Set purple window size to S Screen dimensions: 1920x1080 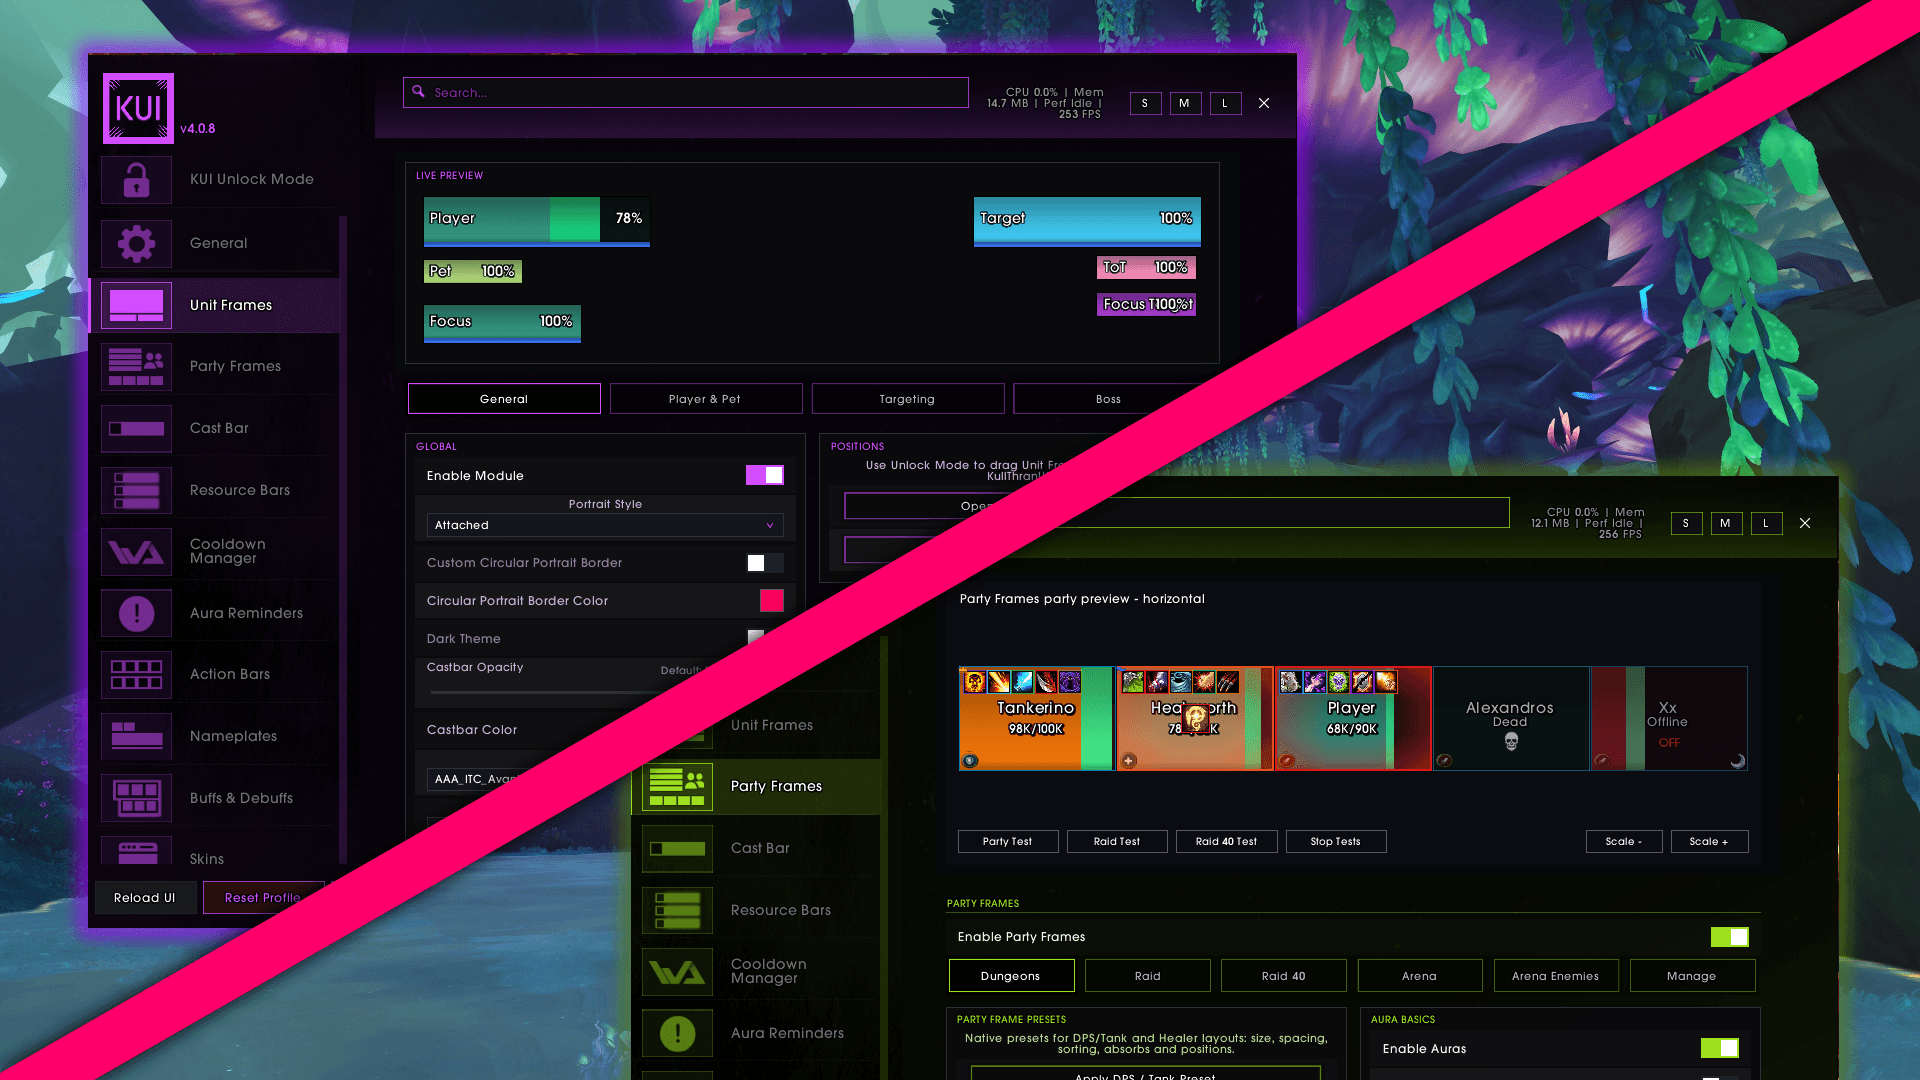pyautogui.click(x=1146, y=103)
